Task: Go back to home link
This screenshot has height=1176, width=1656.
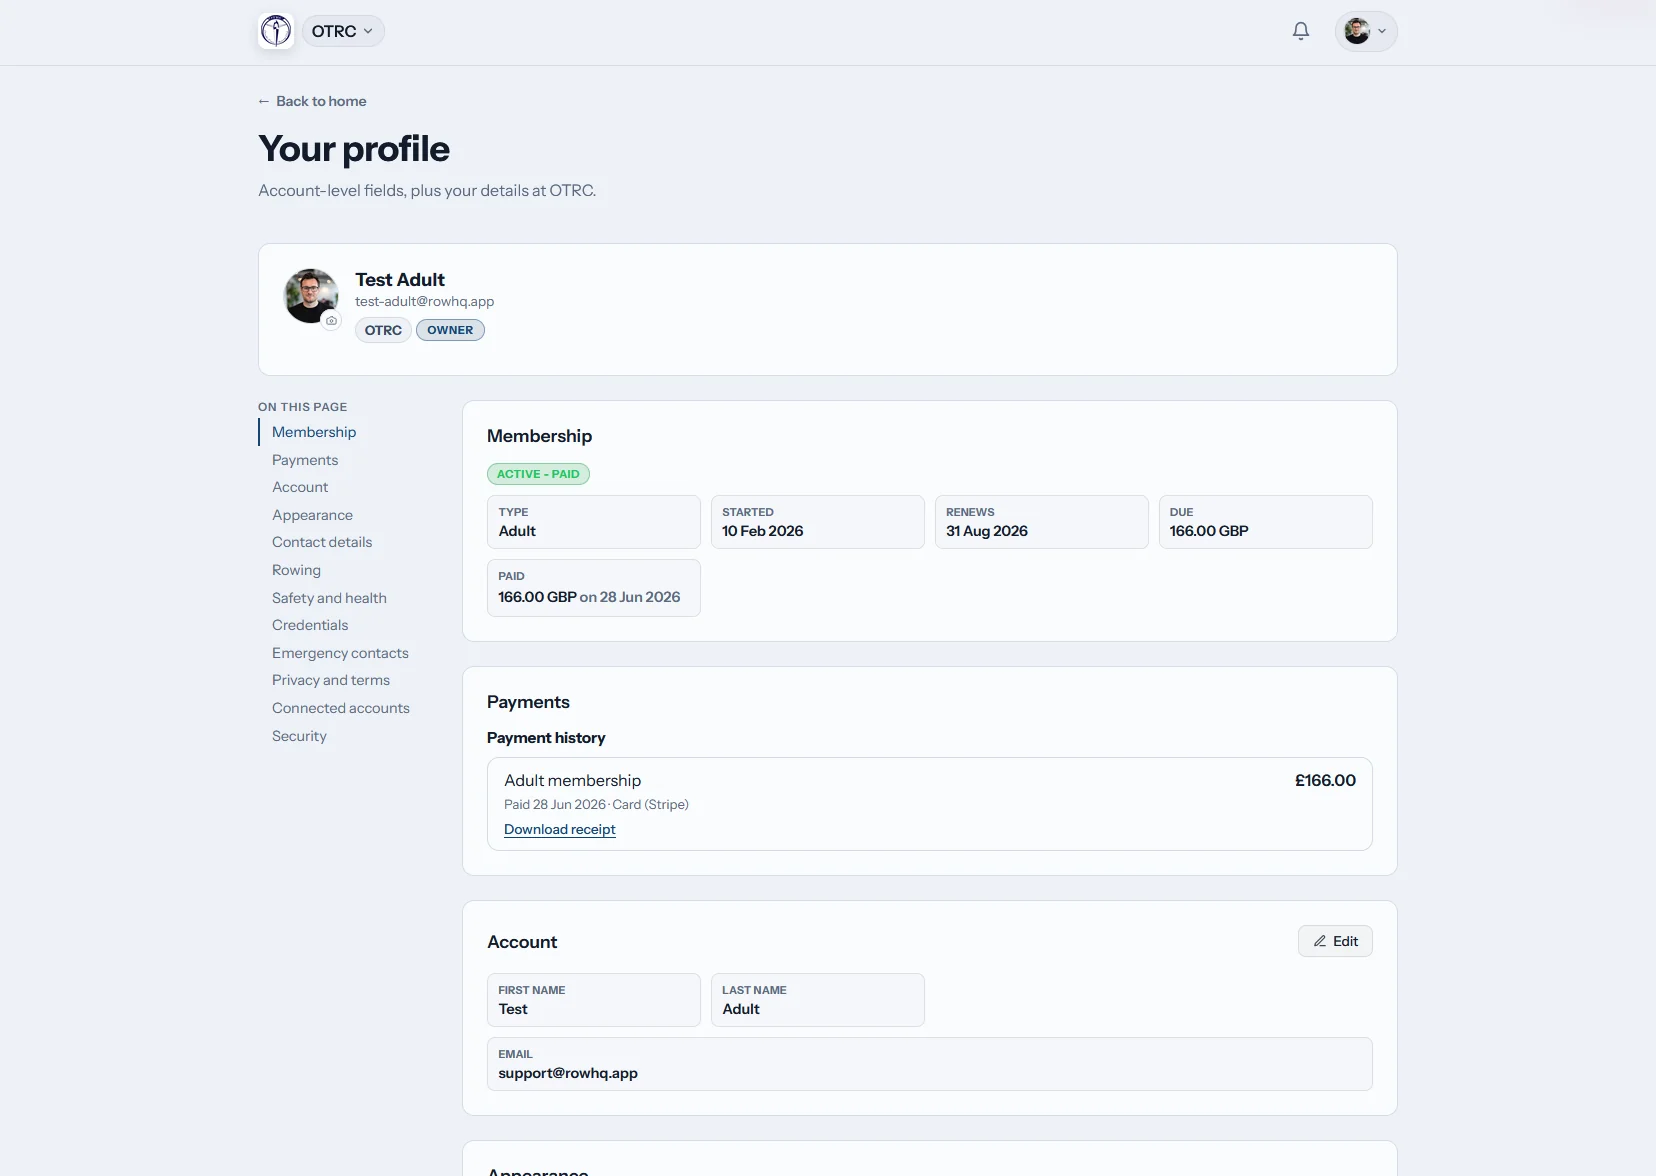Action: [312, 101]
